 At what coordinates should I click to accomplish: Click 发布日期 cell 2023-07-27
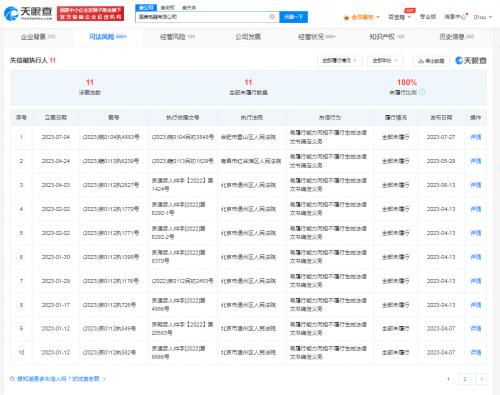coord(441,137)
